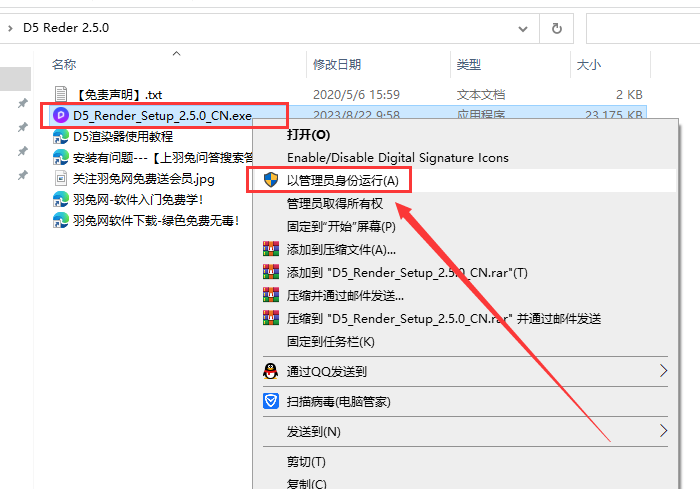700x489 pixels.
Task: Click the 安装有问题 shortcut icon
Action: 61,158
